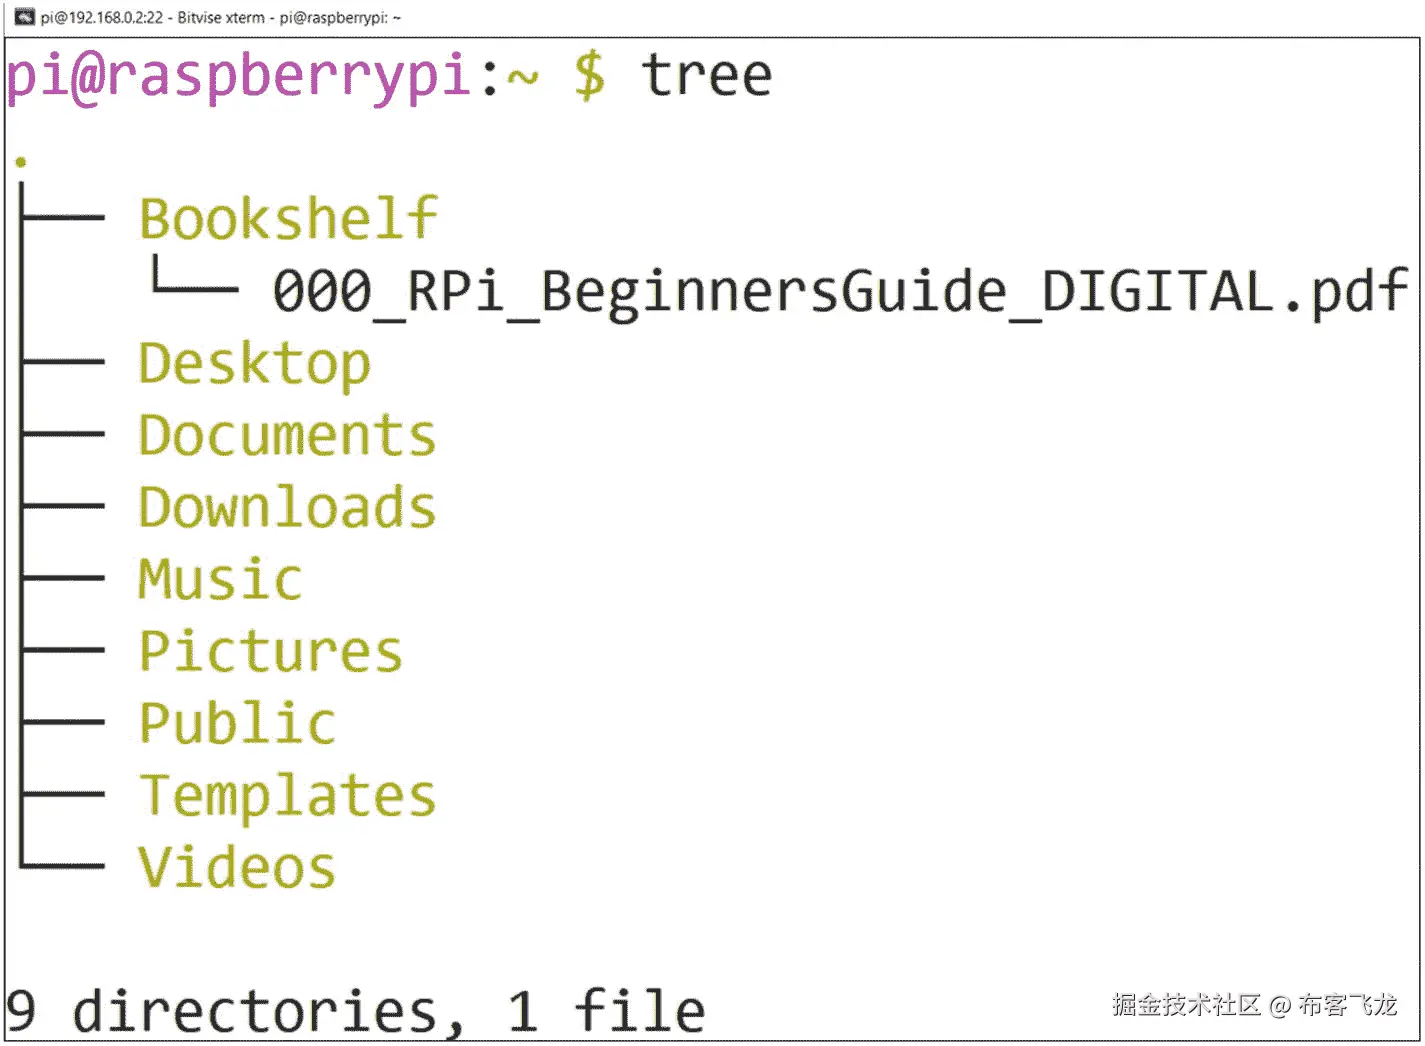
Task: Select the Pictures directory name
Action: pyautogui.click(x=270, y=651)
